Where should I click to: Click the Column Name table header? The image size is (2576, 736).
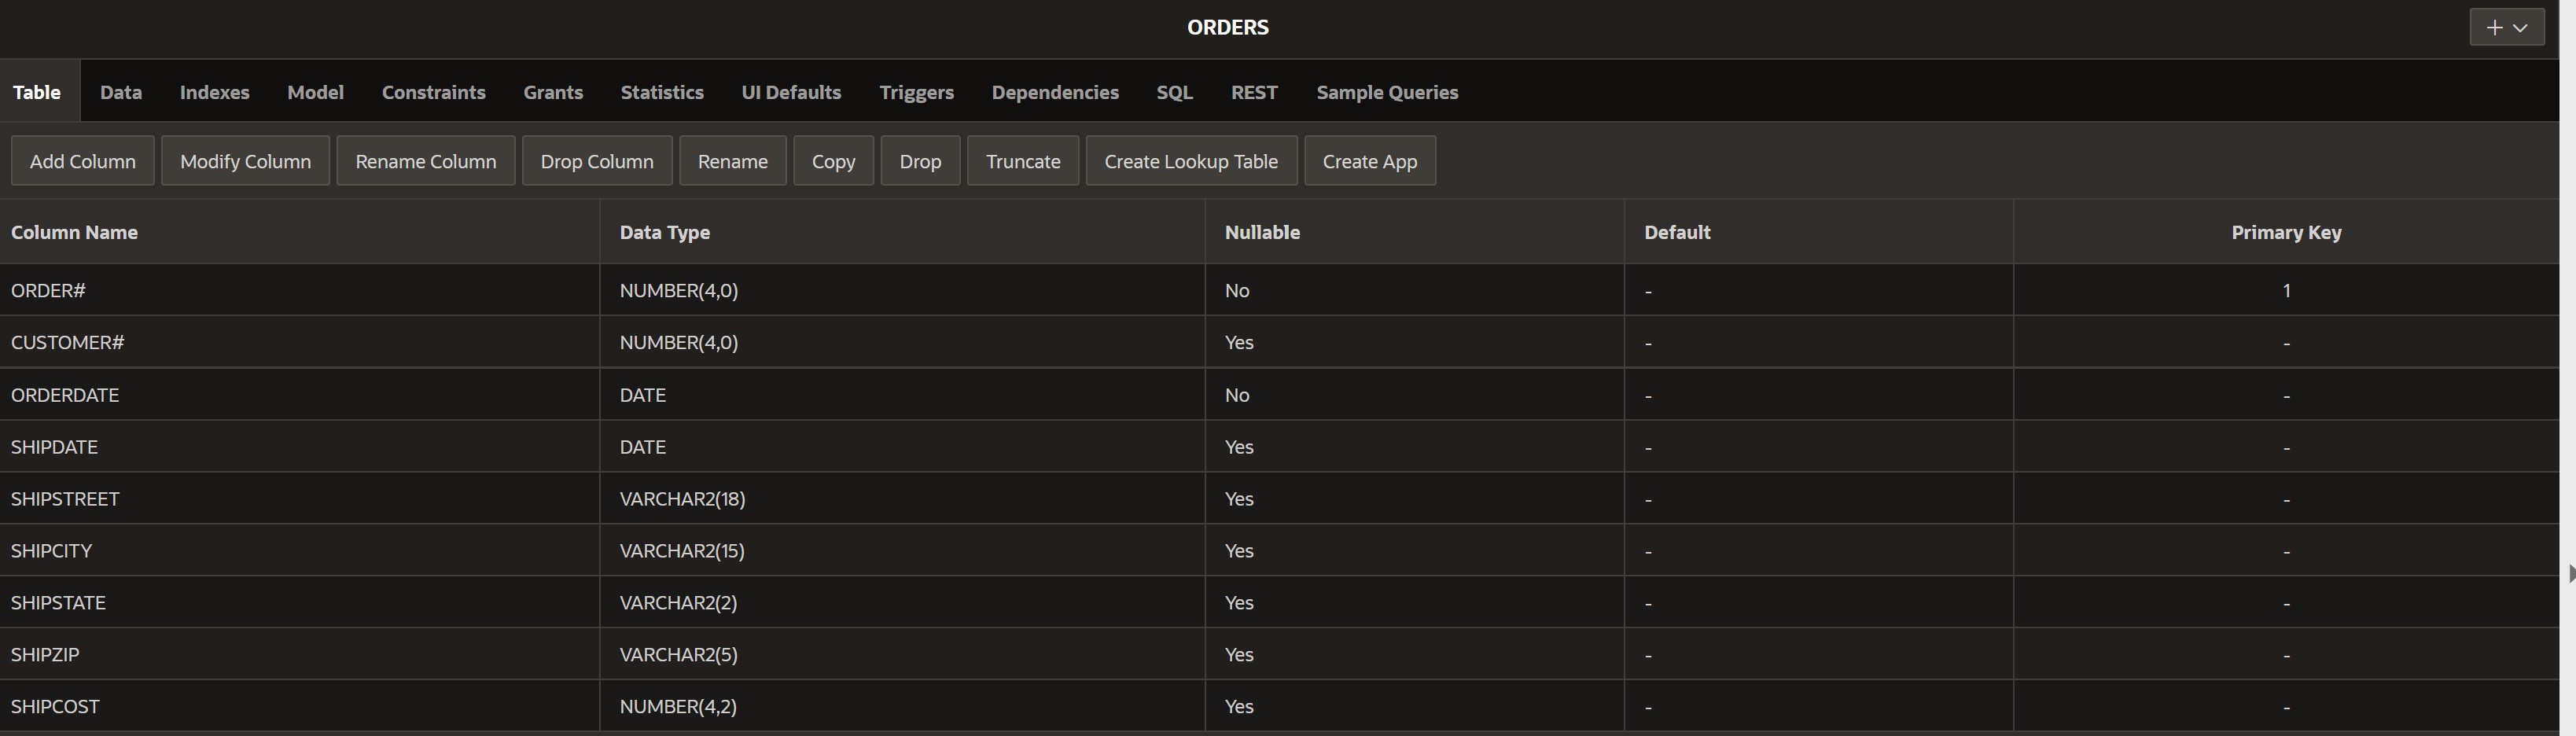(x=74, y=232)
